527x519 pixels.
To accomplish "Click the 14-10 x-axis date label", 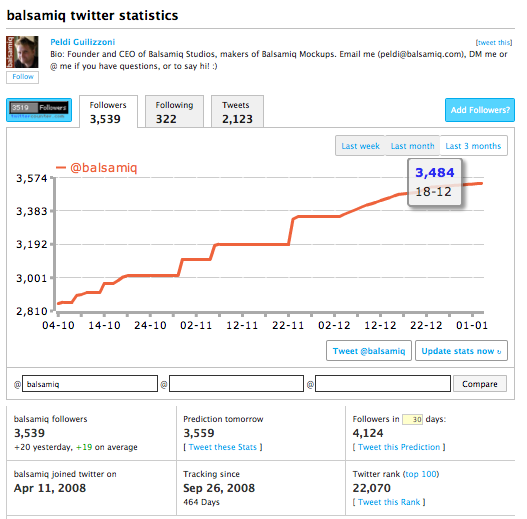I will [104, 325].
